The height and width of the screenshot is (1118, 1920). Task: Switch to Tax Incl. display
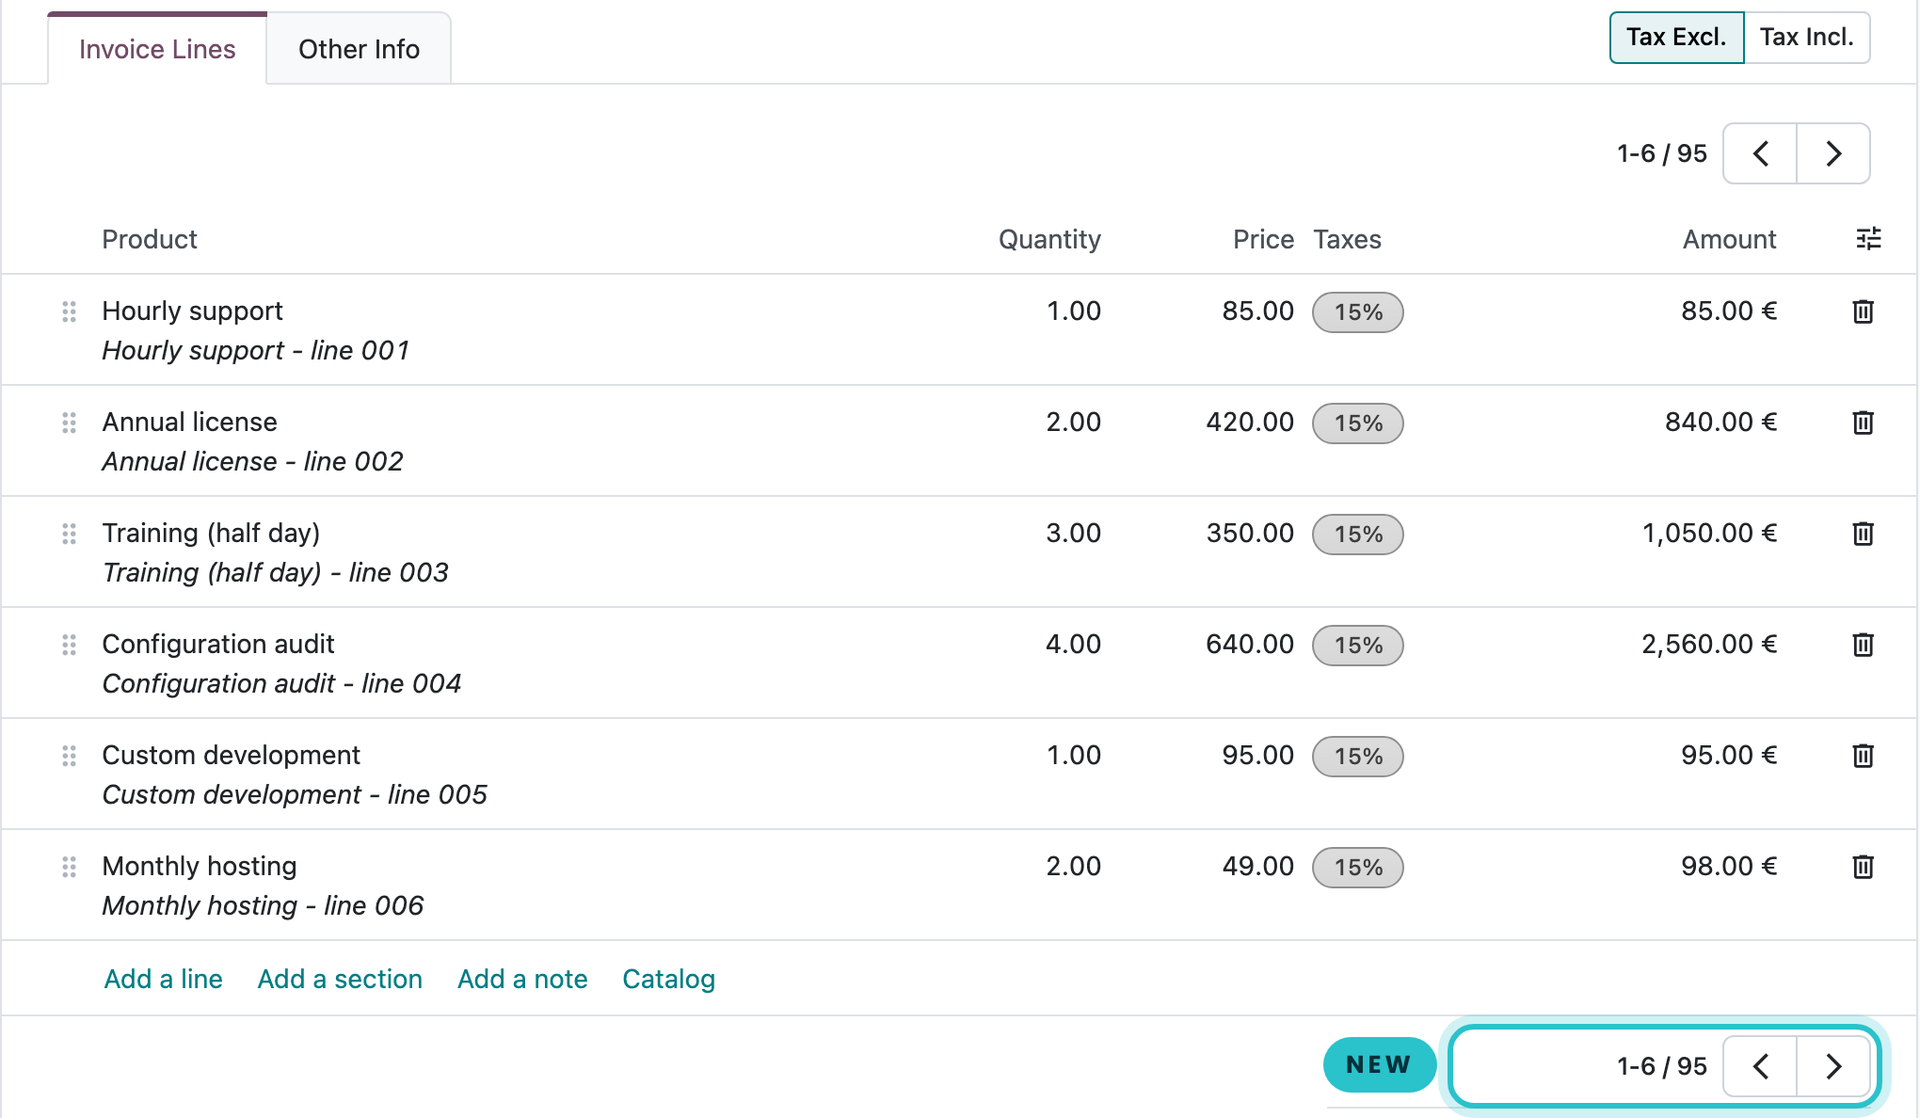pyautogui.click(x=1806, y=37)
